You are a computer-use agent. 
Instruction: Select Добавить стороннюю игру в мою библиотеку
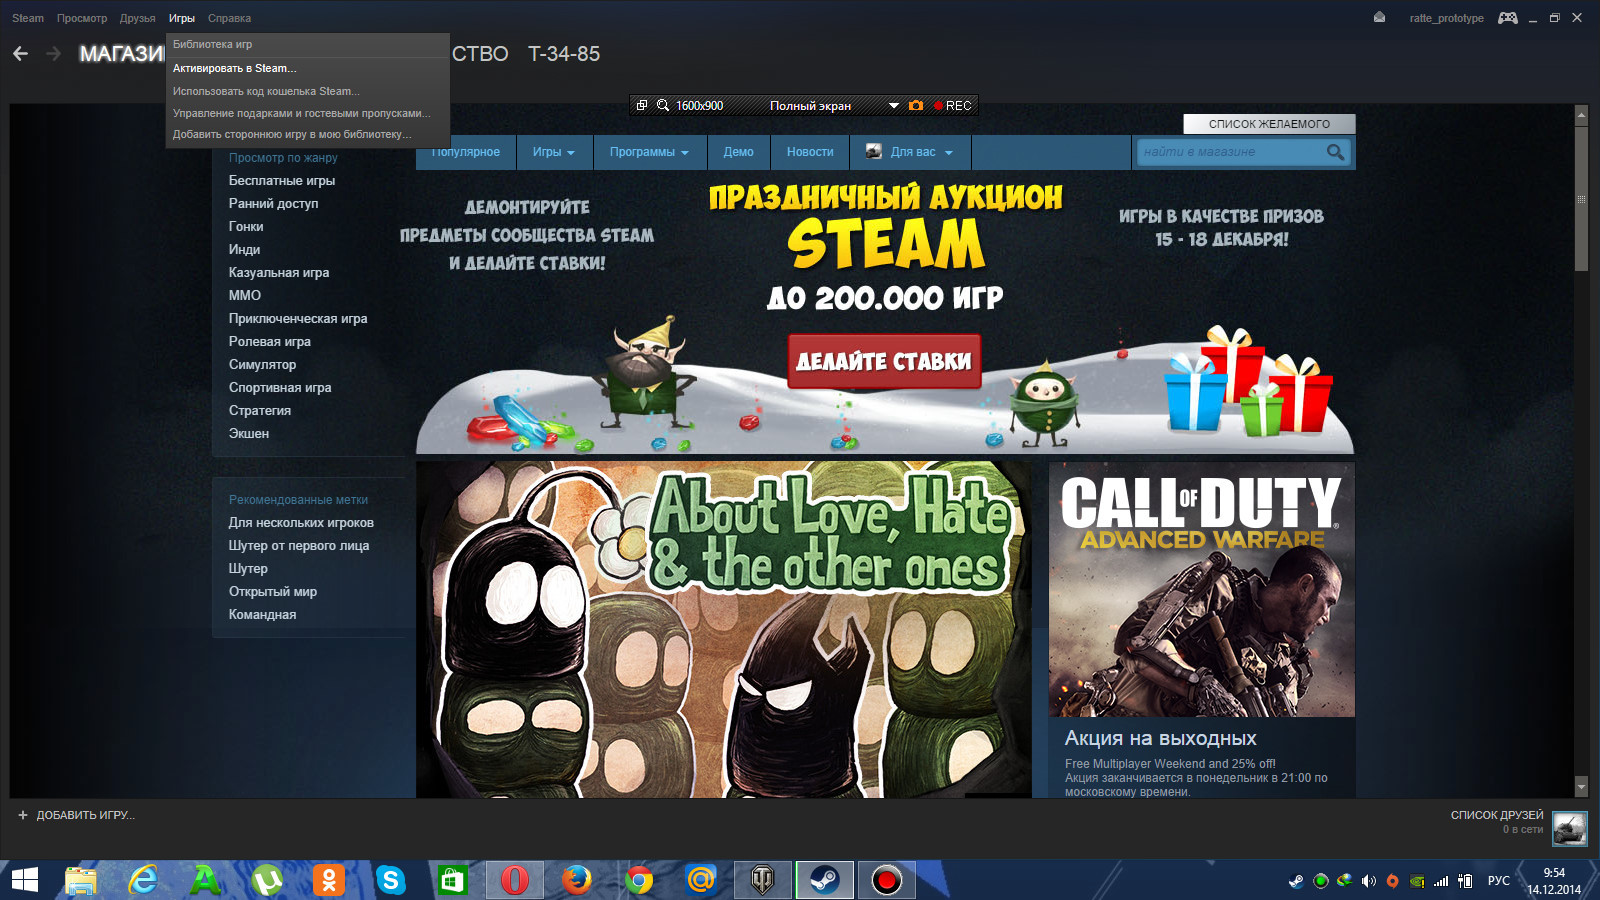[x=307, y=134]
